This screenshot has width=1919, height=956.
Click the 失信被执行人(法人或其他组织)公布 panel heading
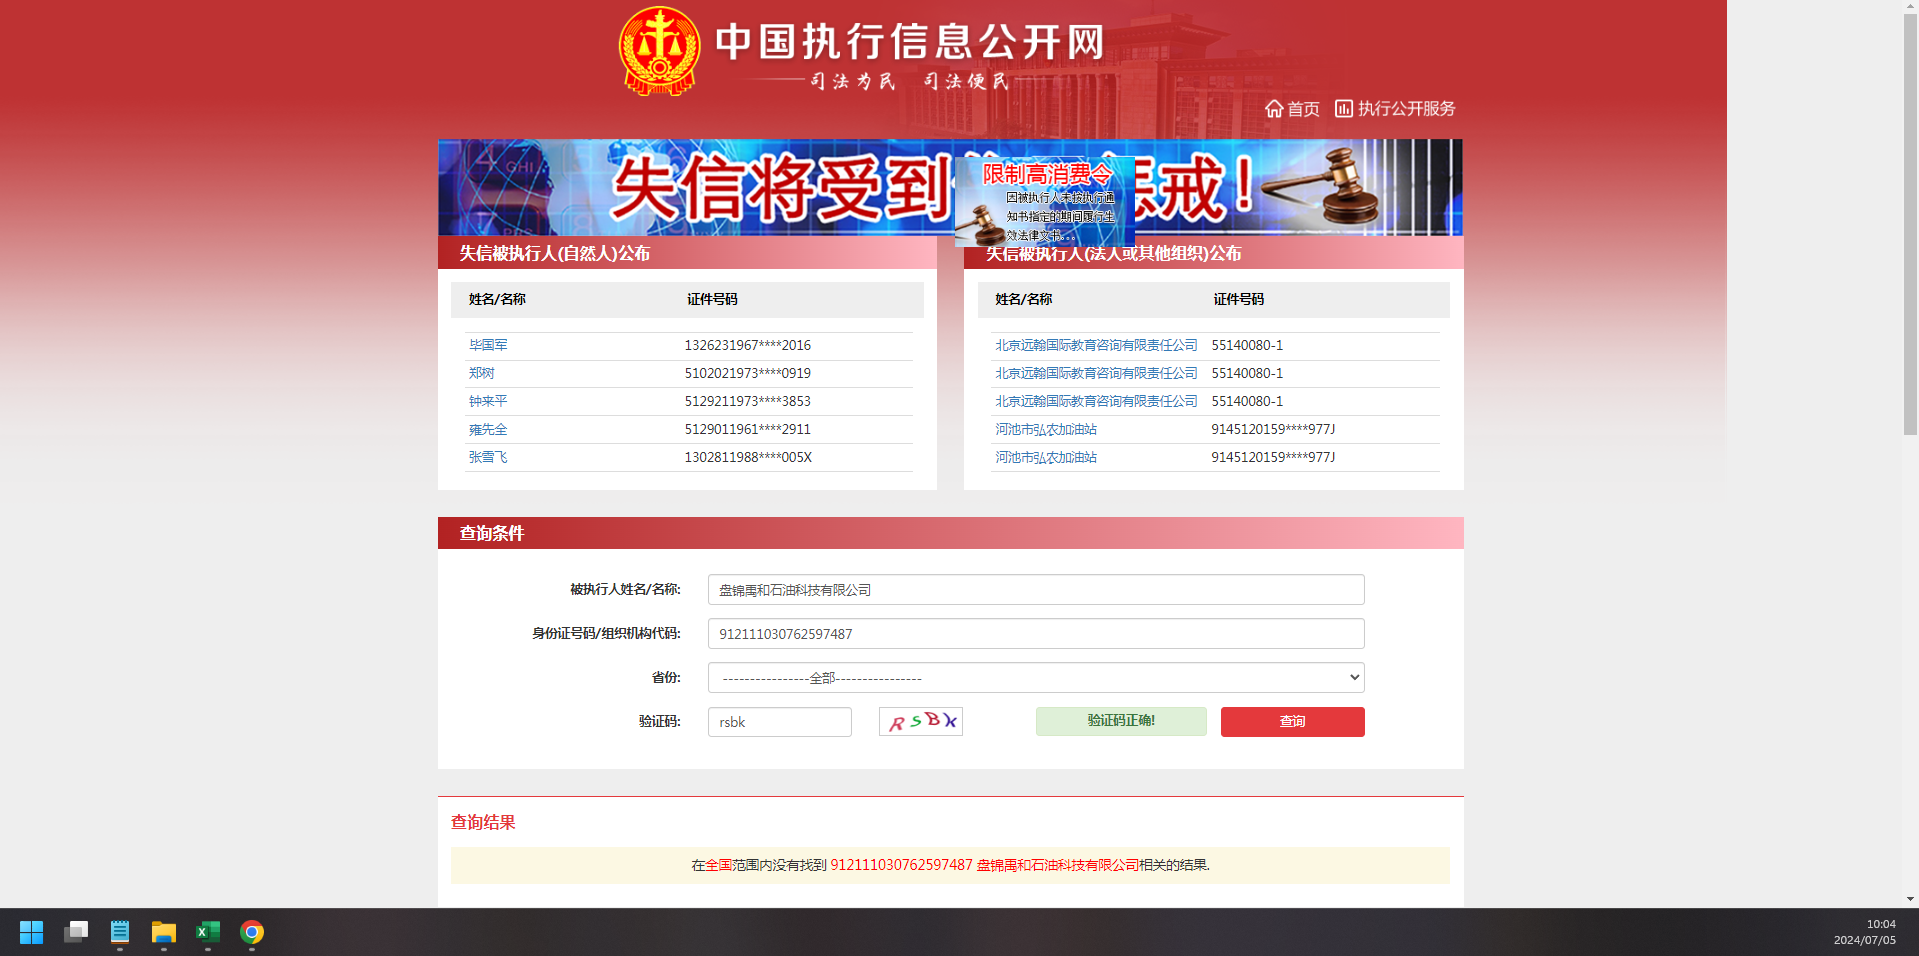[x=1114, y=254]
